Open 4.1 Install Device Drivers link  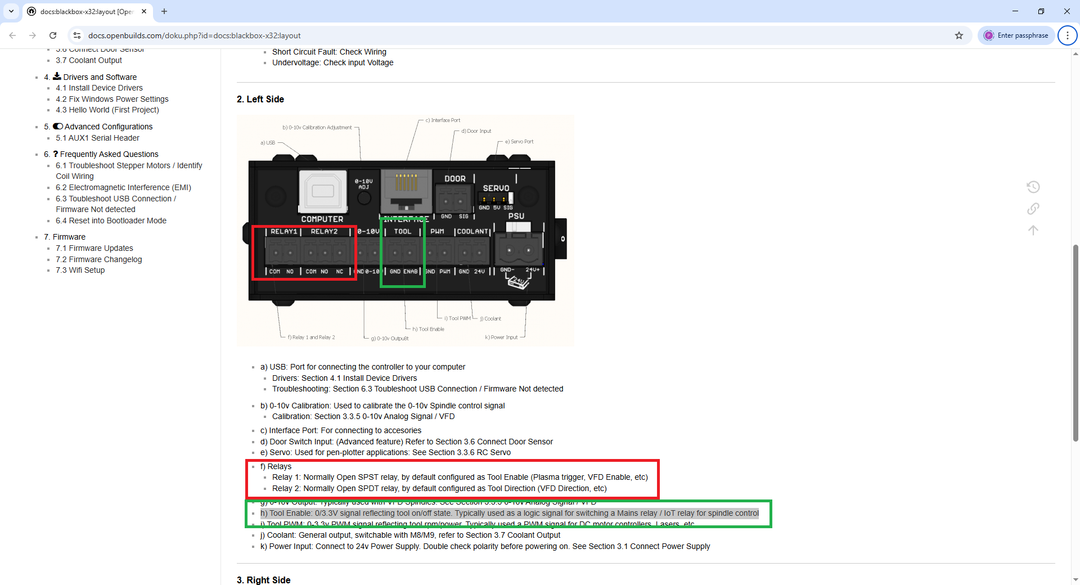click(99, 88)
